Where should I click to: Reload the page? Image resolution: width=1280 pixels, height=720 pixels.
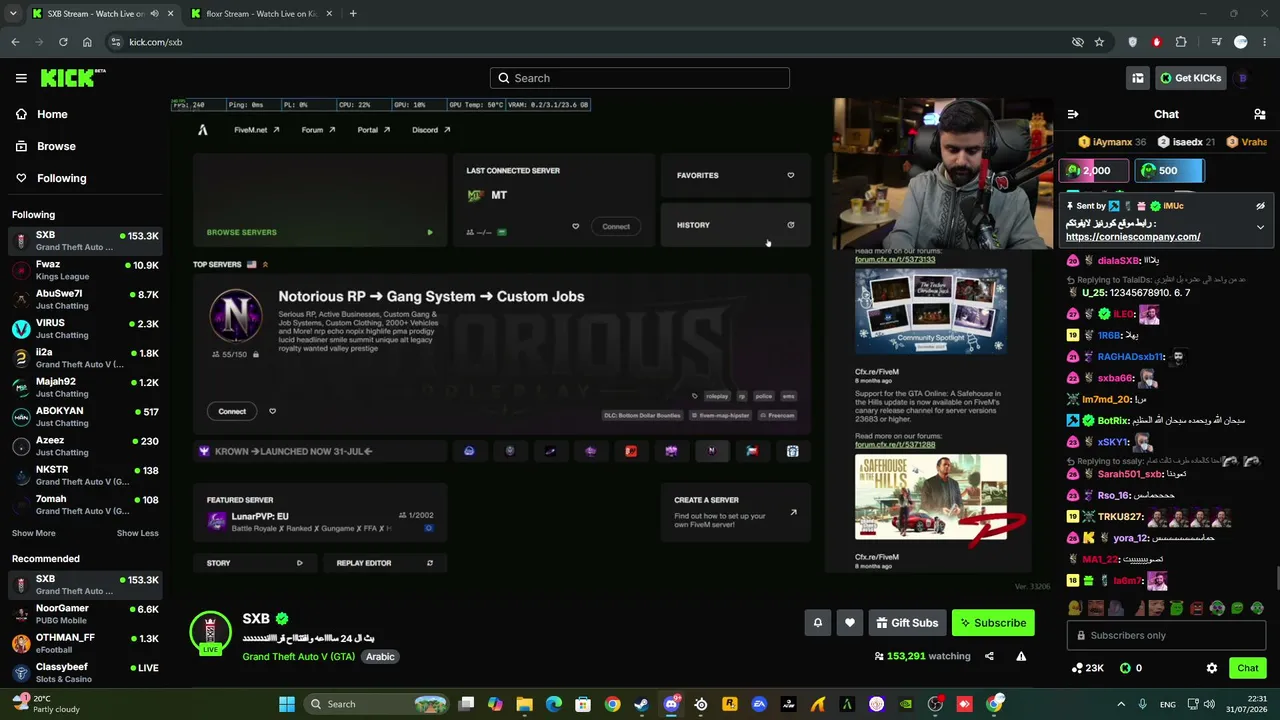pos(63,42)
